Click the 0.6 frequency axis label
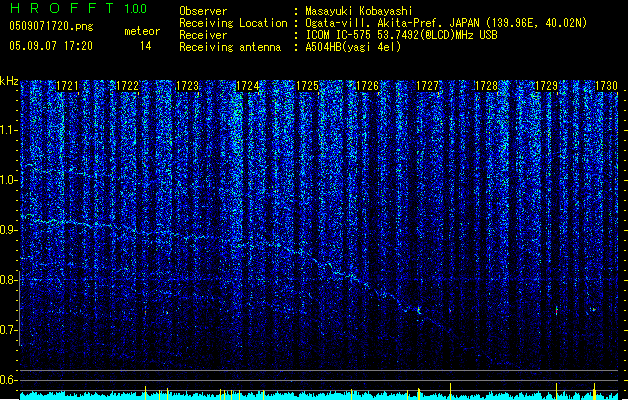Screen dimensions: 629x400 pos(8,380)
